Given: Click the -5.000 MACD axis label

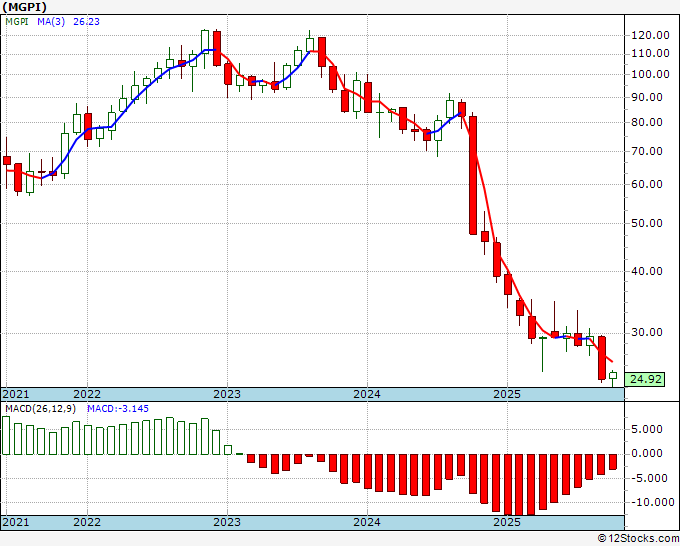Looking at the screenshot, I should [x=648, y=478].
